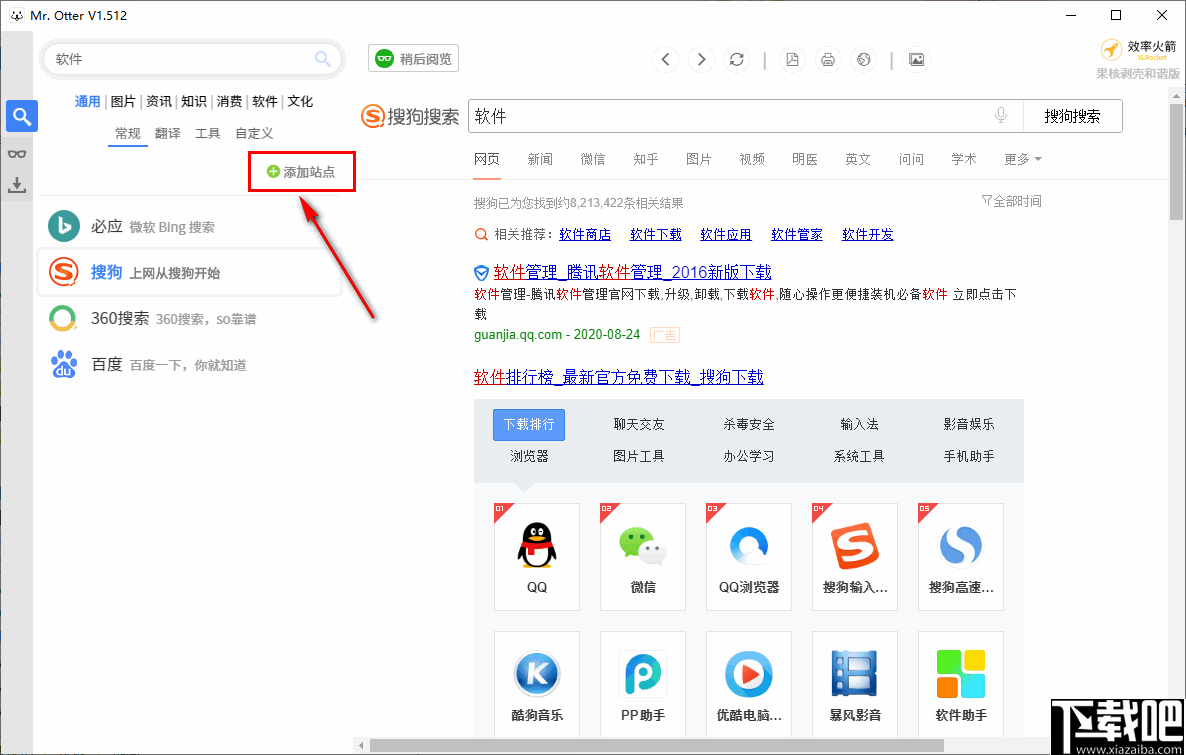The width and height of the screenshot is (1186, 755).
Task: Click the magnifier icon in left search box
Action: click(x=323, y=59)
